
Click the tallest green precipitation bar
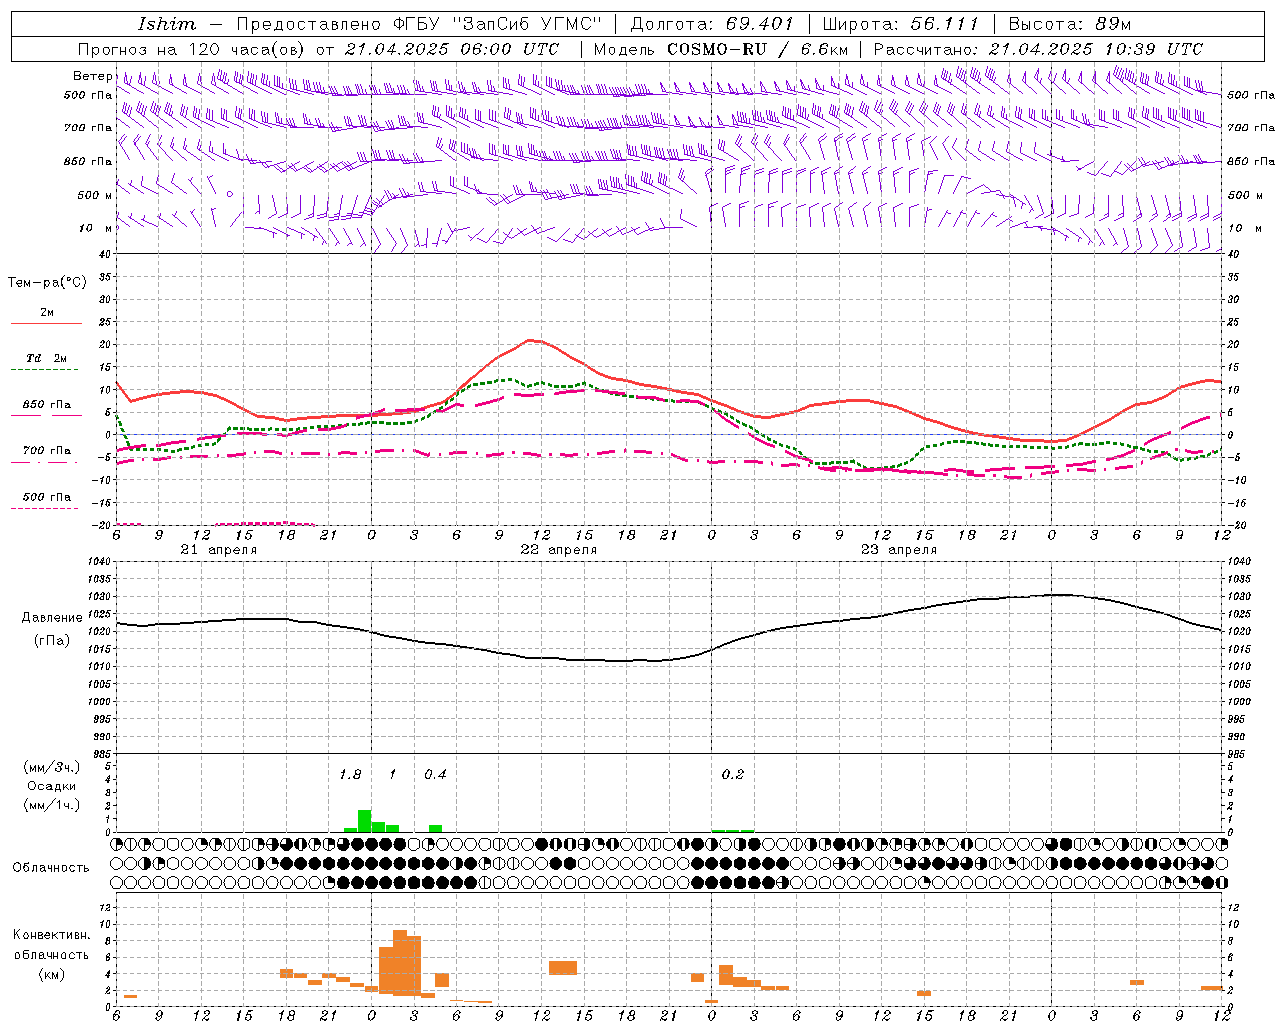364,821
